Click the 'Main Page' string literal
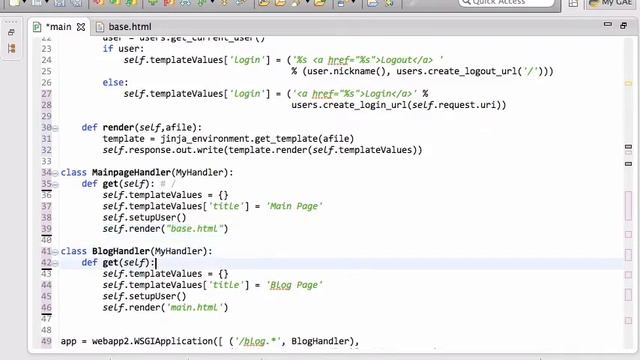Screen dimensions: 640x360 click(x=294, y=206)
